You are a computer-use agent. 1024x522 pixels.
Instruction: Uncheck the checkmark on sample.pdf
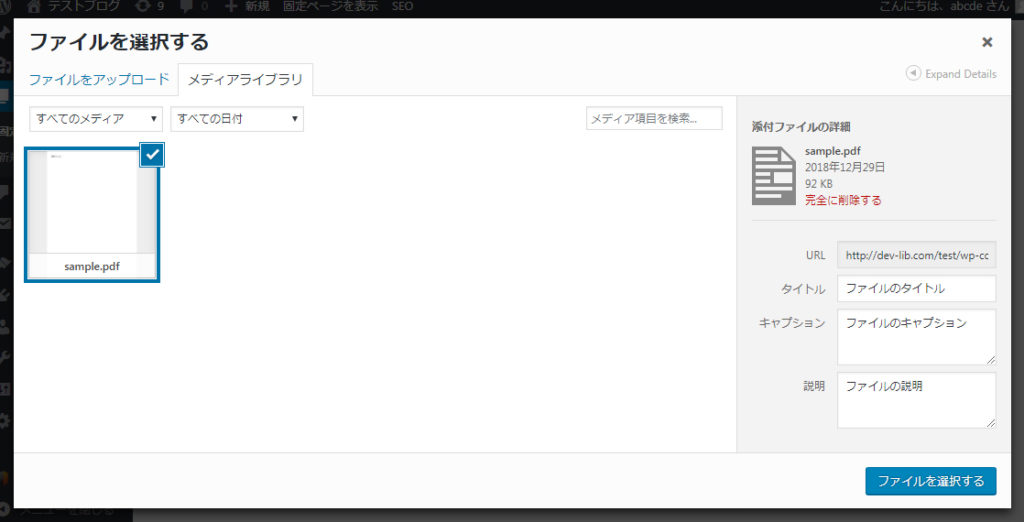pos(151,154)
